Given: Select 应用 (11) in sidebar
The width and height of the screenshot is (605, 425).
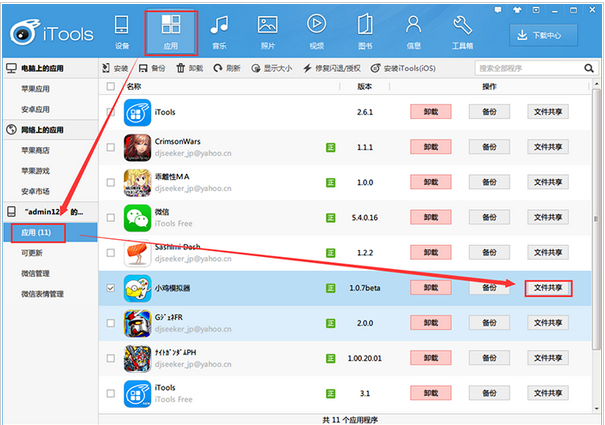Looking at the screenshot, I should click(50, 232).
